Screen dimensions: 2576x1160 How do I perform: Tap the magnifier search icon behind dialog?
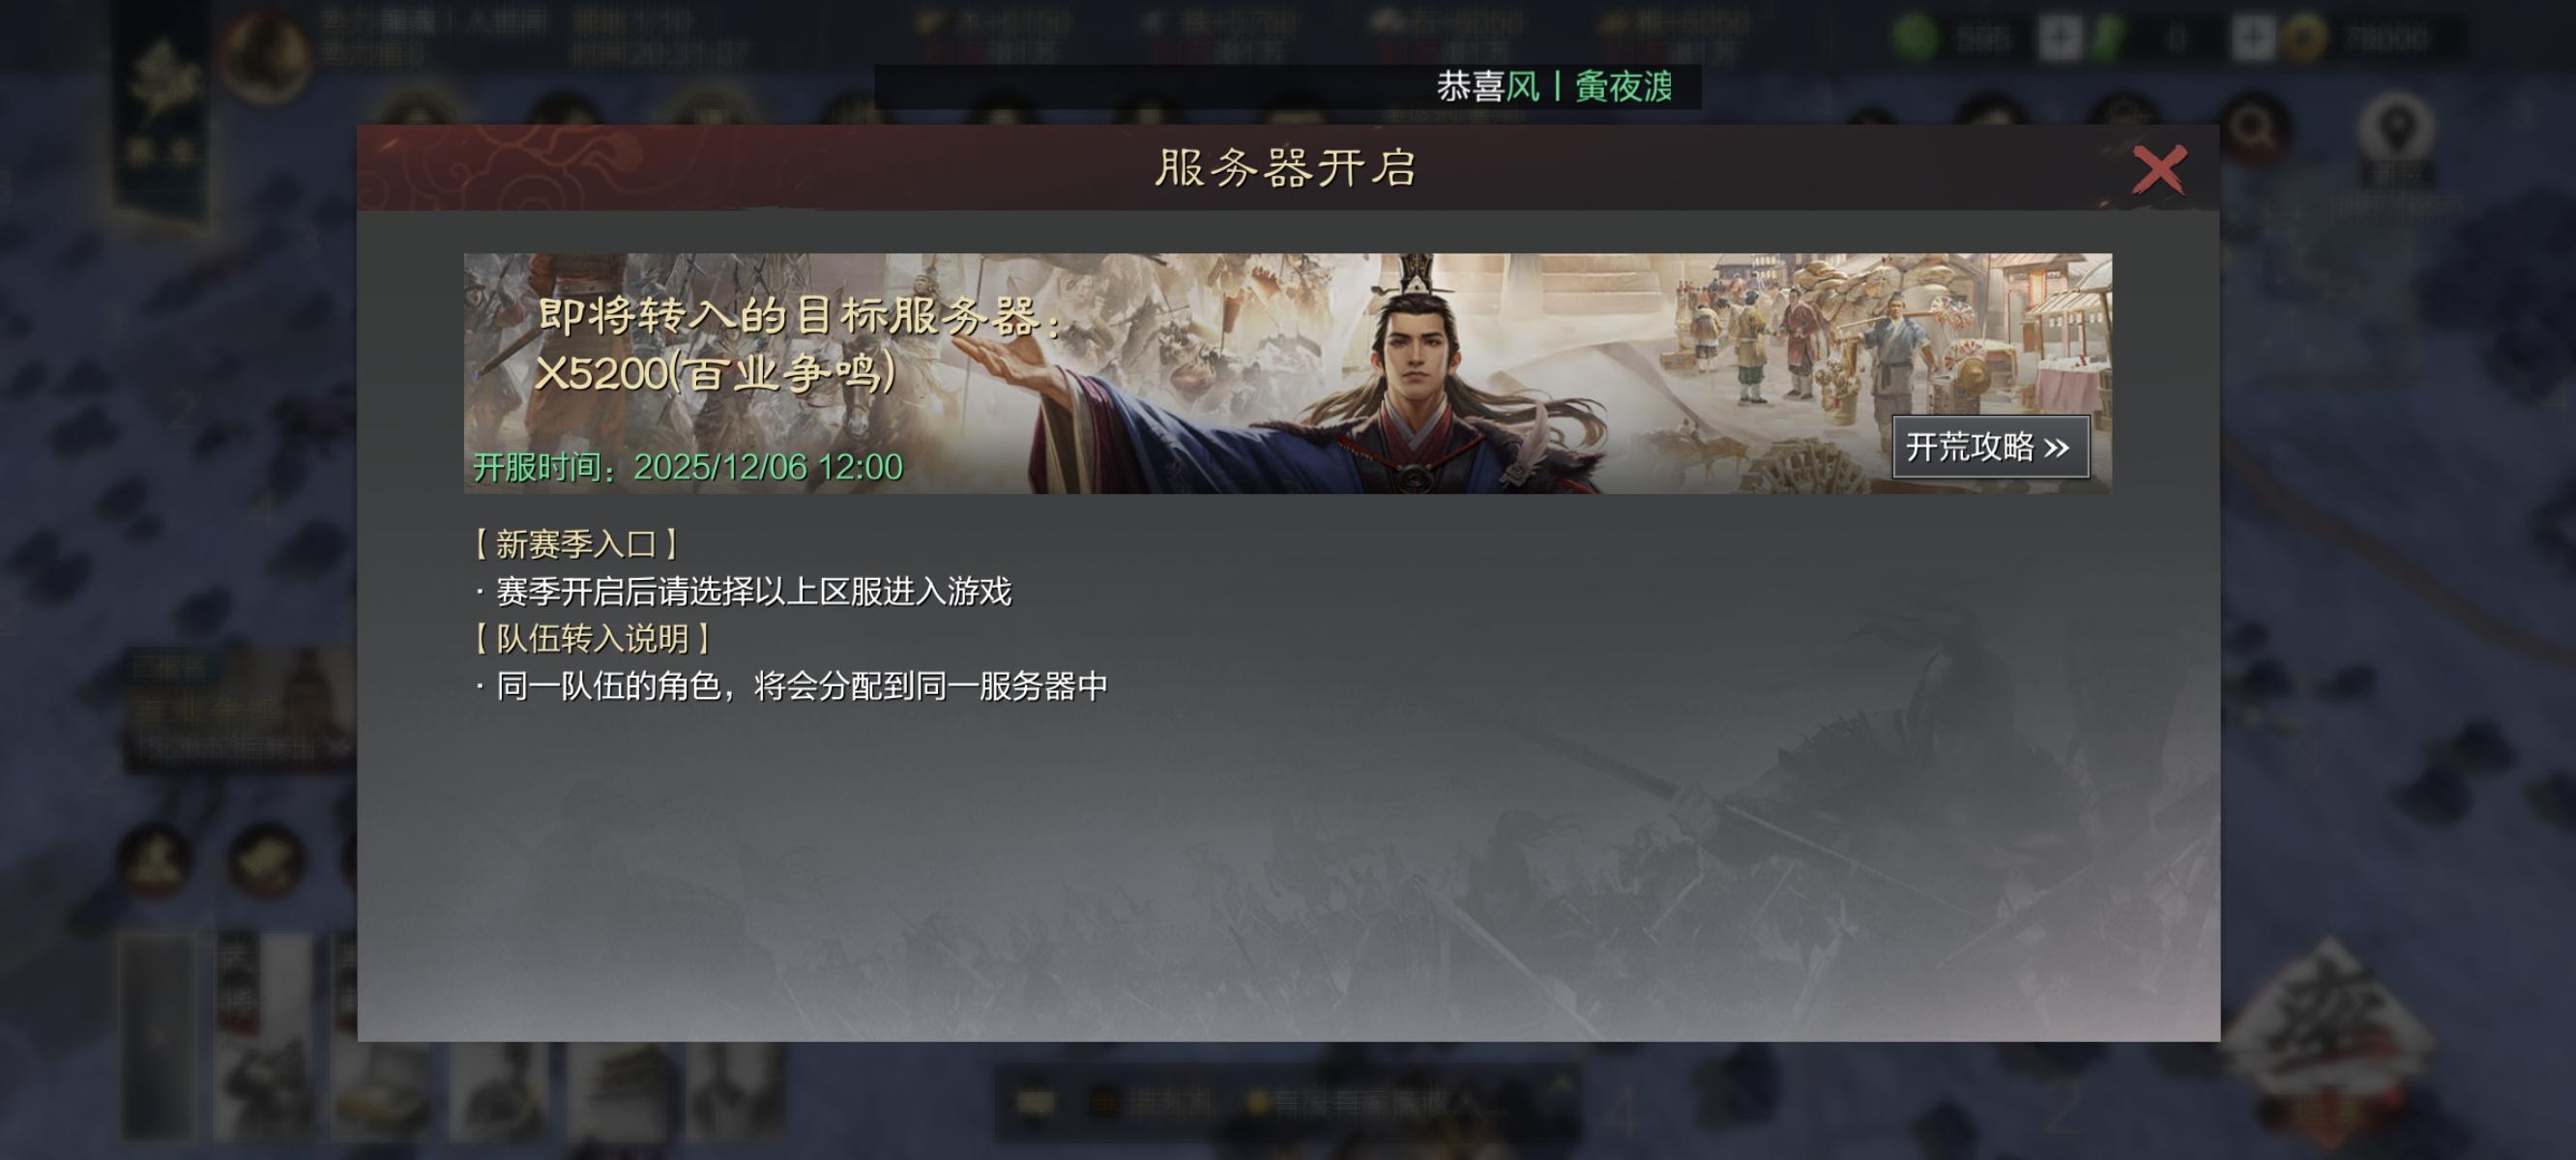pos(2254,130)
